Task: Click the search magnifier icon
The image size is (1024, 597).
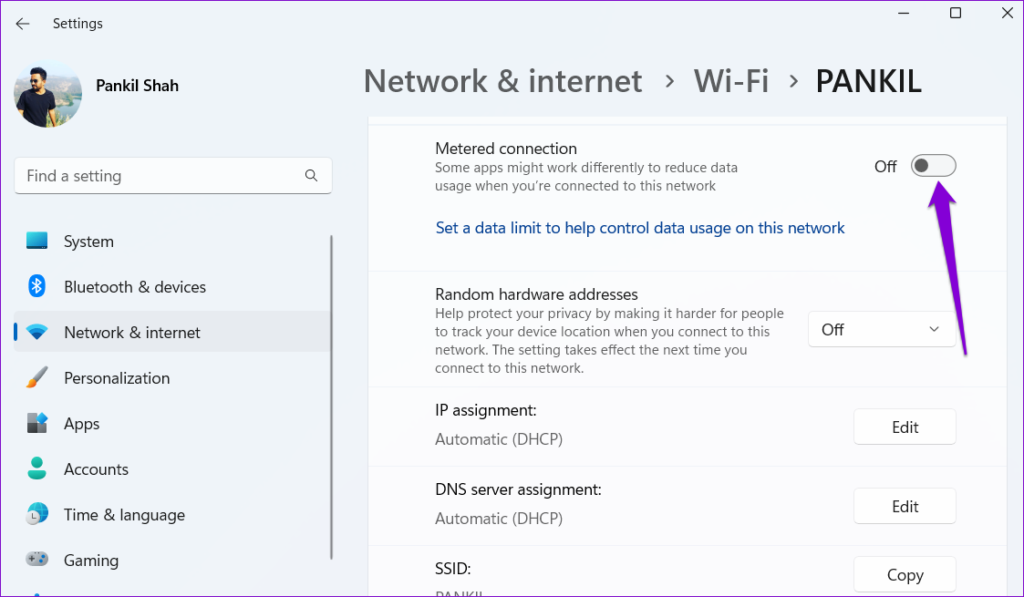Action: click(312, 175)
